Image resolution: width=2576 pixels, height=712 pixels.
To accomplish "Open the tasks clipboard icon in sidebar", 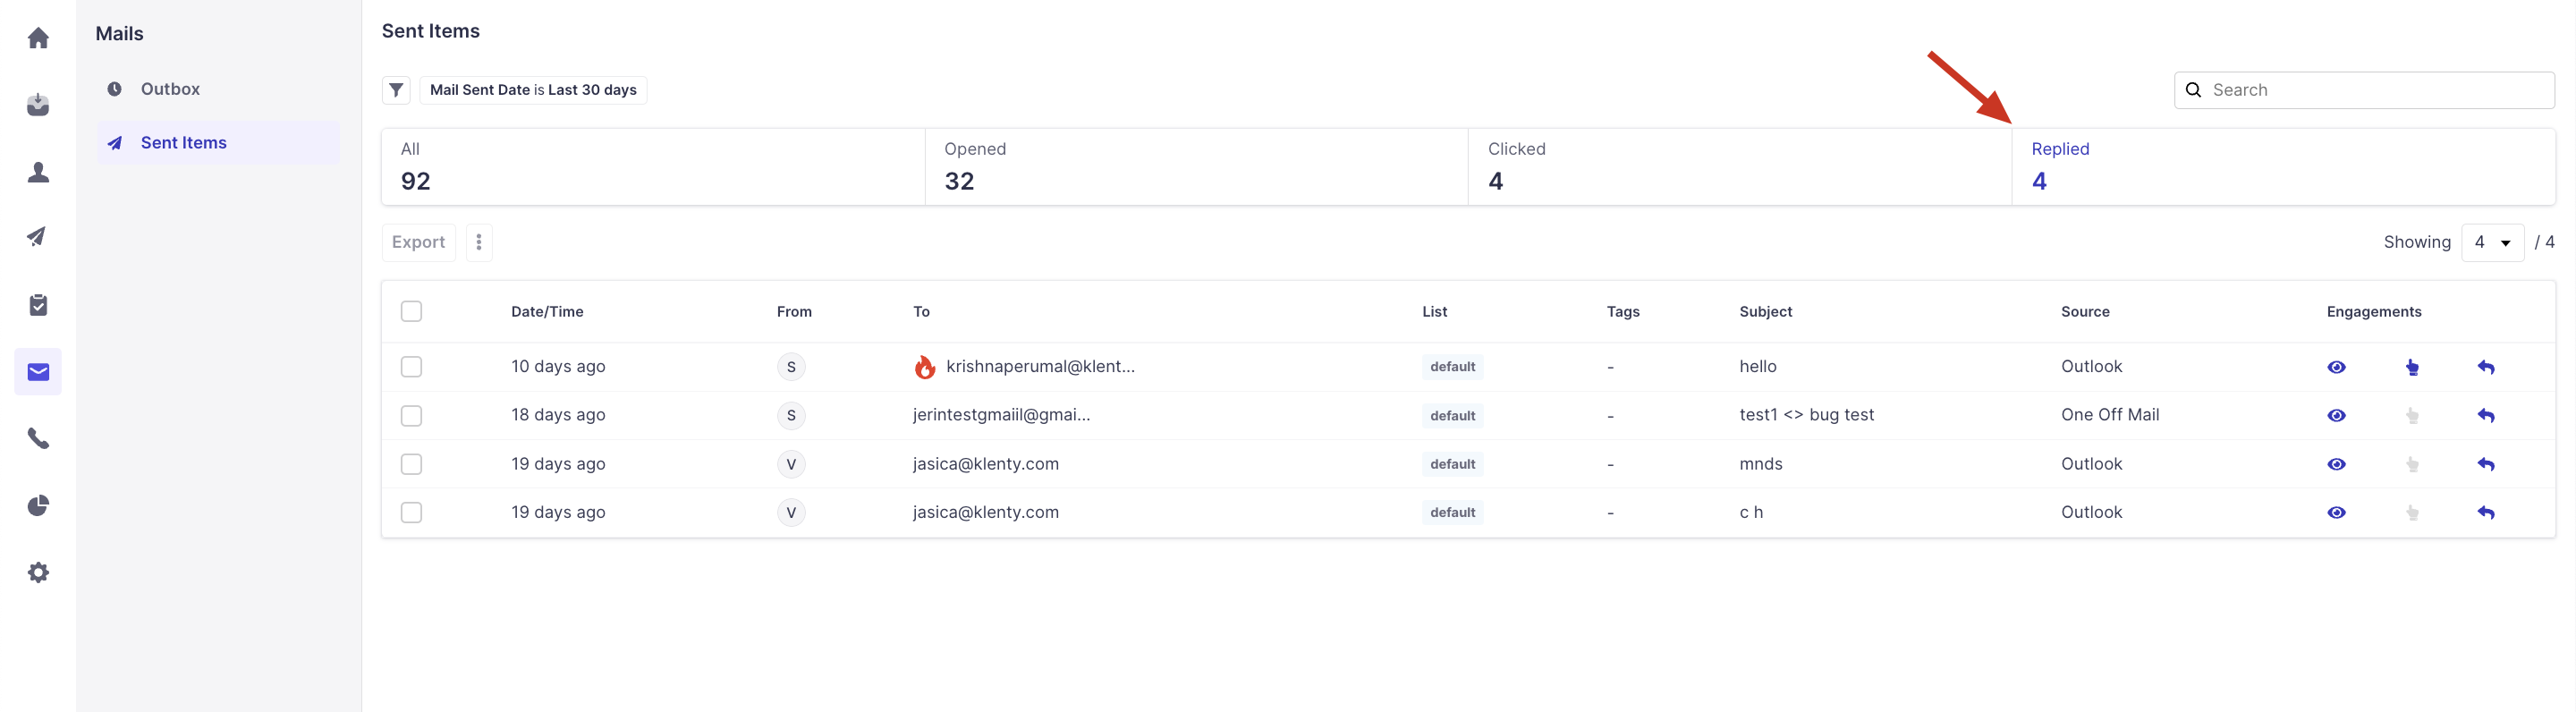I will tap(38, 305).
